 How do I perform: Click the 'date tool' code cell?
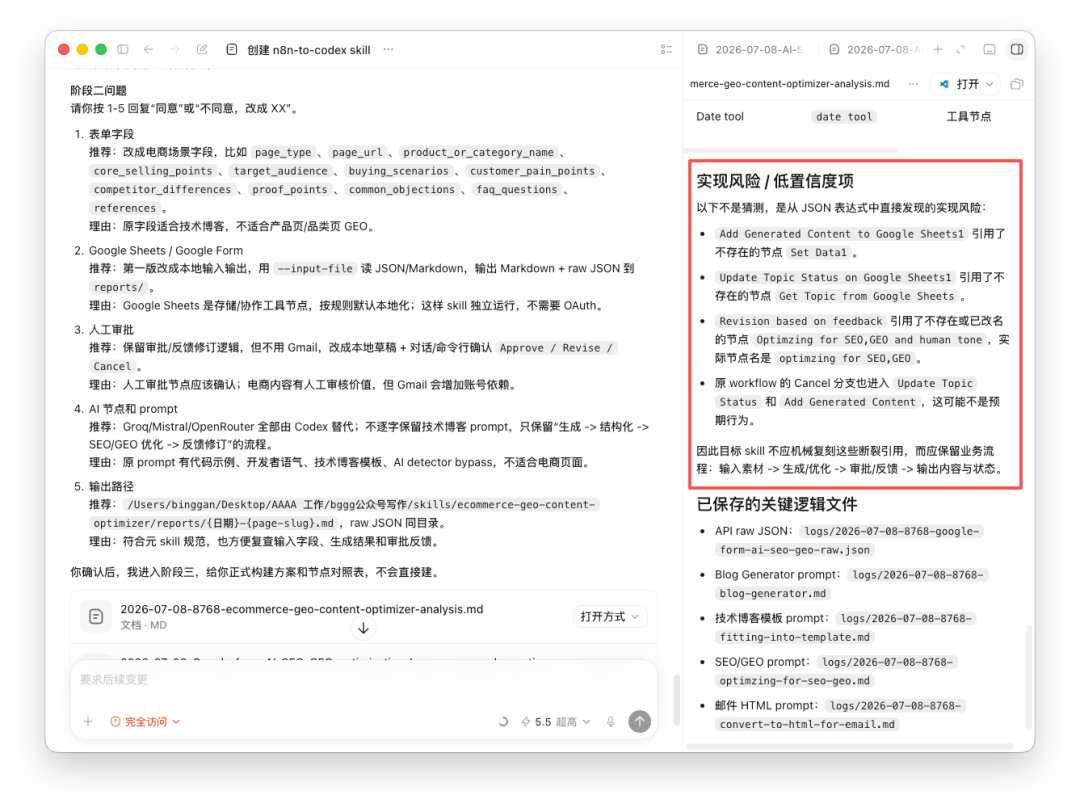(844, 117)
